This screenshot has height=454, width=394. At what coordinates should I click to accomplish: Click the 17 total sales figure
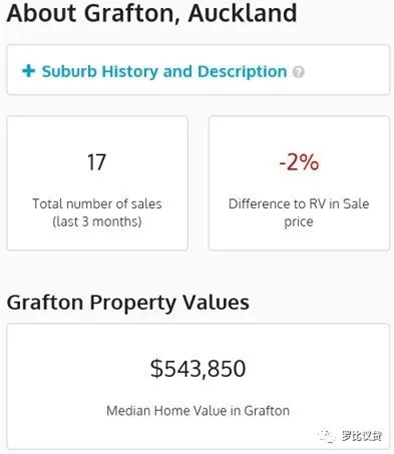[x=97, y=162]
